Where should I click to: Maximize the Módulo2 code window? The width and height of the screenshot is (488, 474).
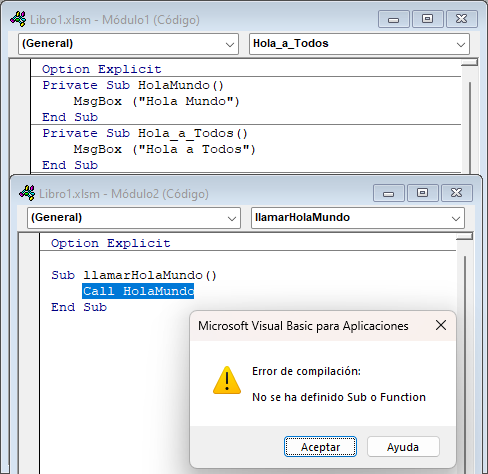[423, 193]
